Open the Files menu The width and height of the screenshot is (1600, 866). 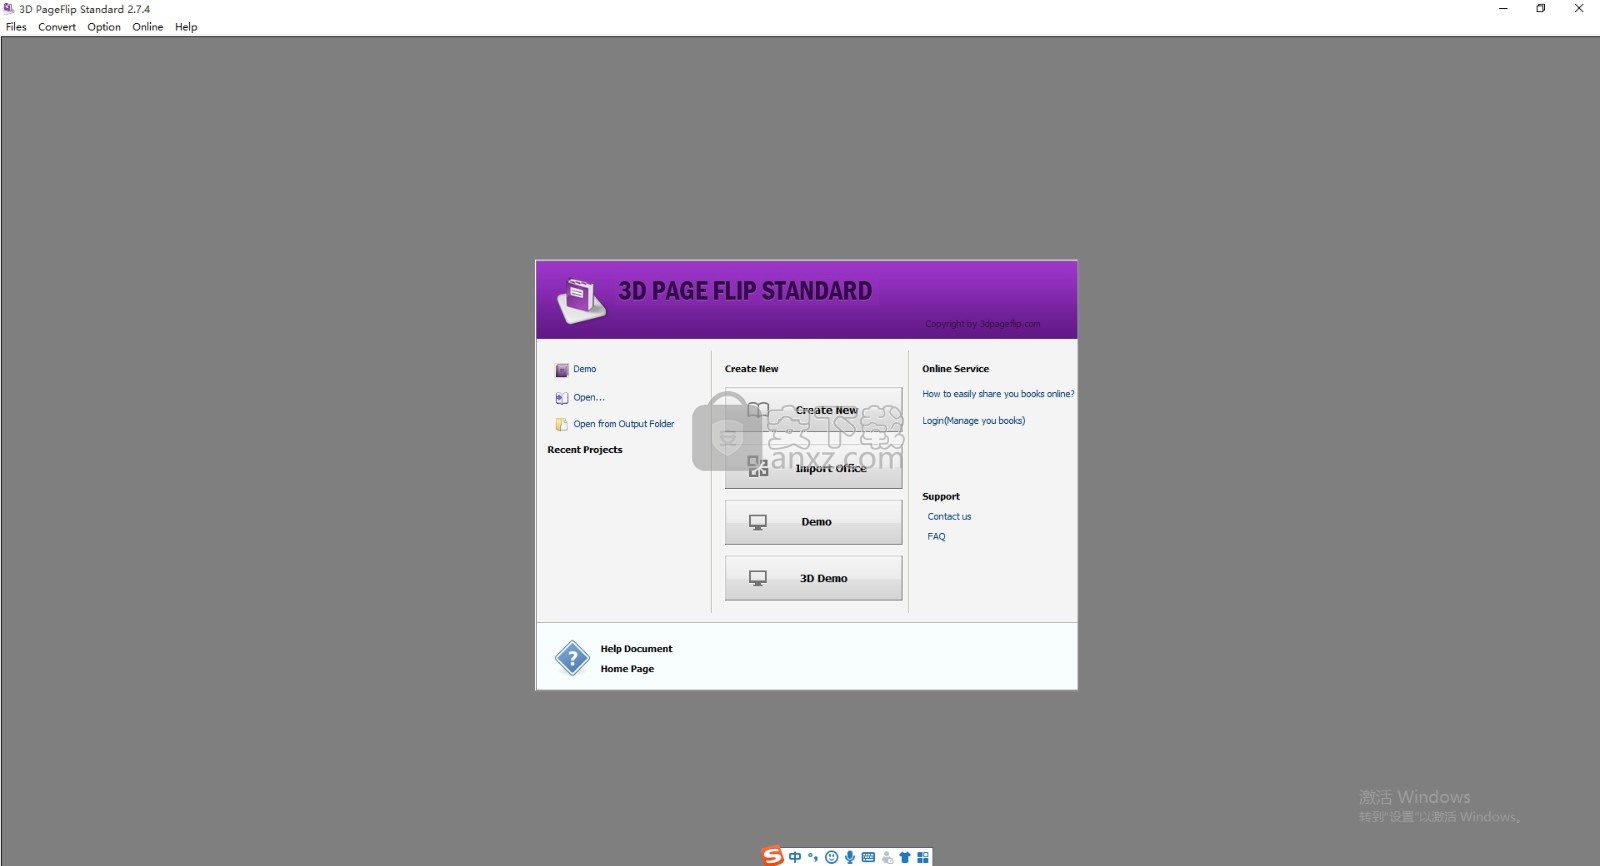pyautogui.click(x=16, y=27)
